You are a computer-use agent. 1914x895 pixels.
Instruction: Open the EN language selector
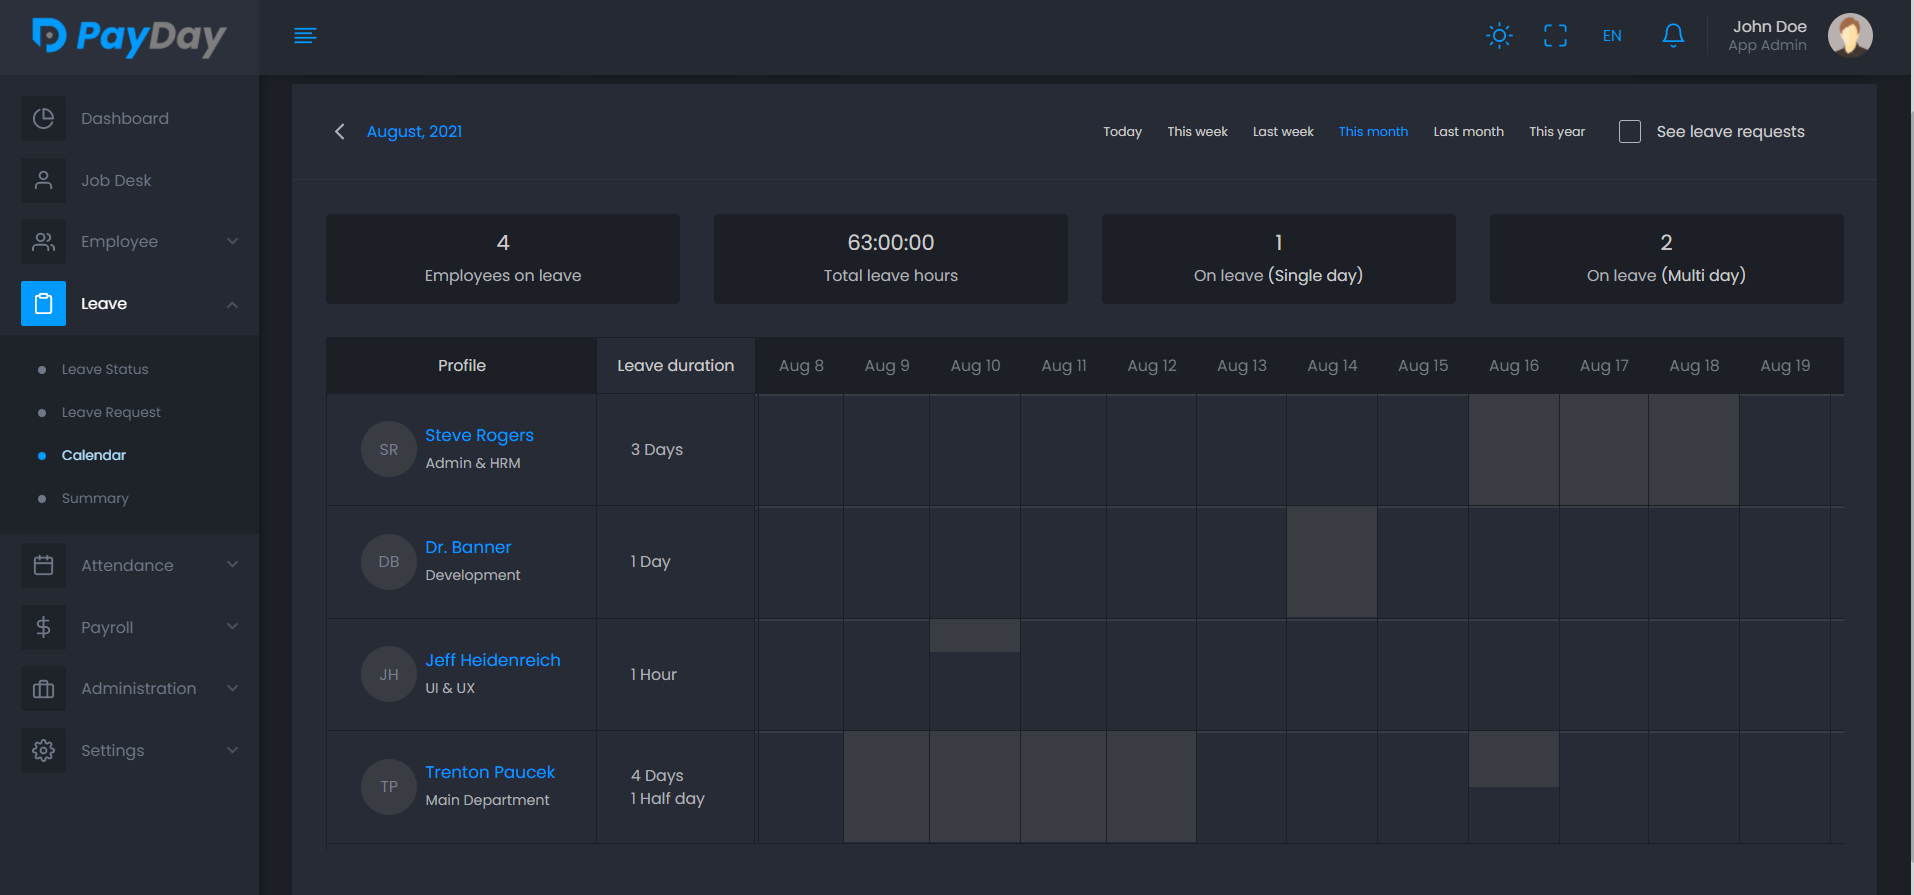(x=1612, y=36)
